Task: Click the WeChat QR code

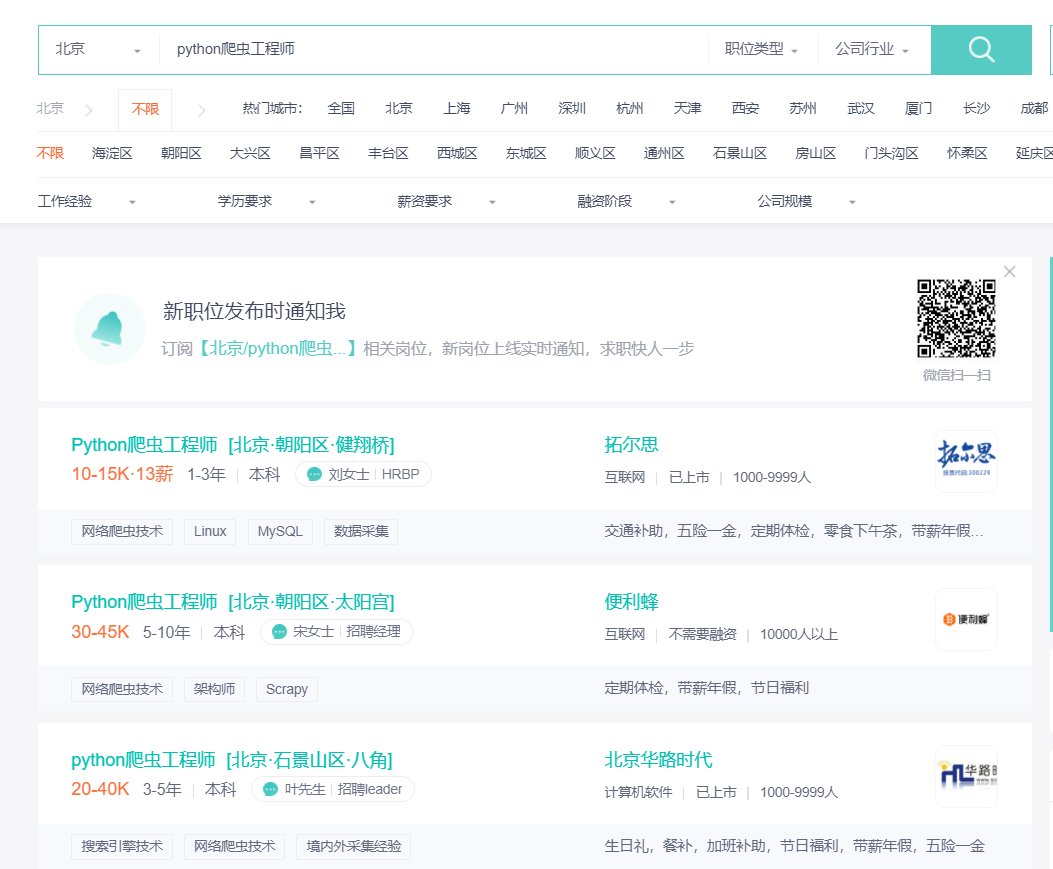Action: (956, 318)
